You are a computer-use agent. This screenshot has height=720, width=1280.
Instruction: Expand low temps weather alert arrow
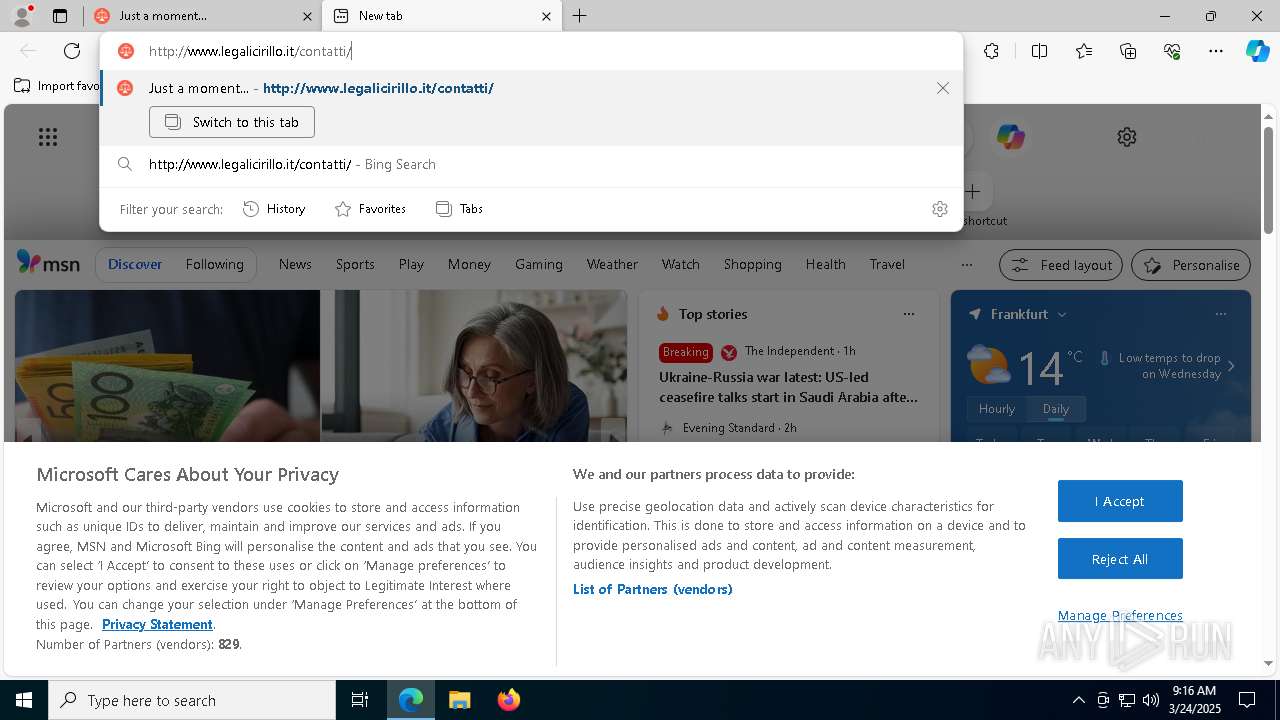1231,366
